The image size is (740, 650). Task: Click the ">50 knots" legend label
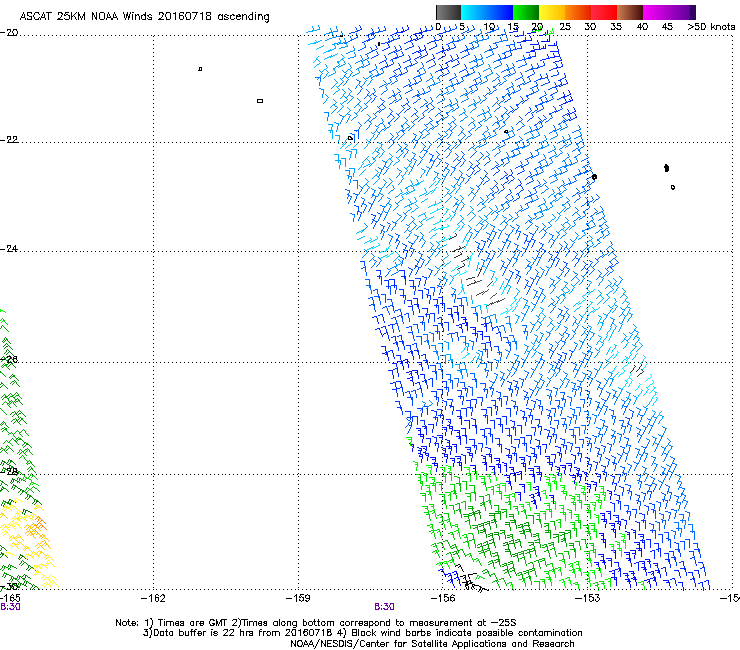(x=711, y=27)
